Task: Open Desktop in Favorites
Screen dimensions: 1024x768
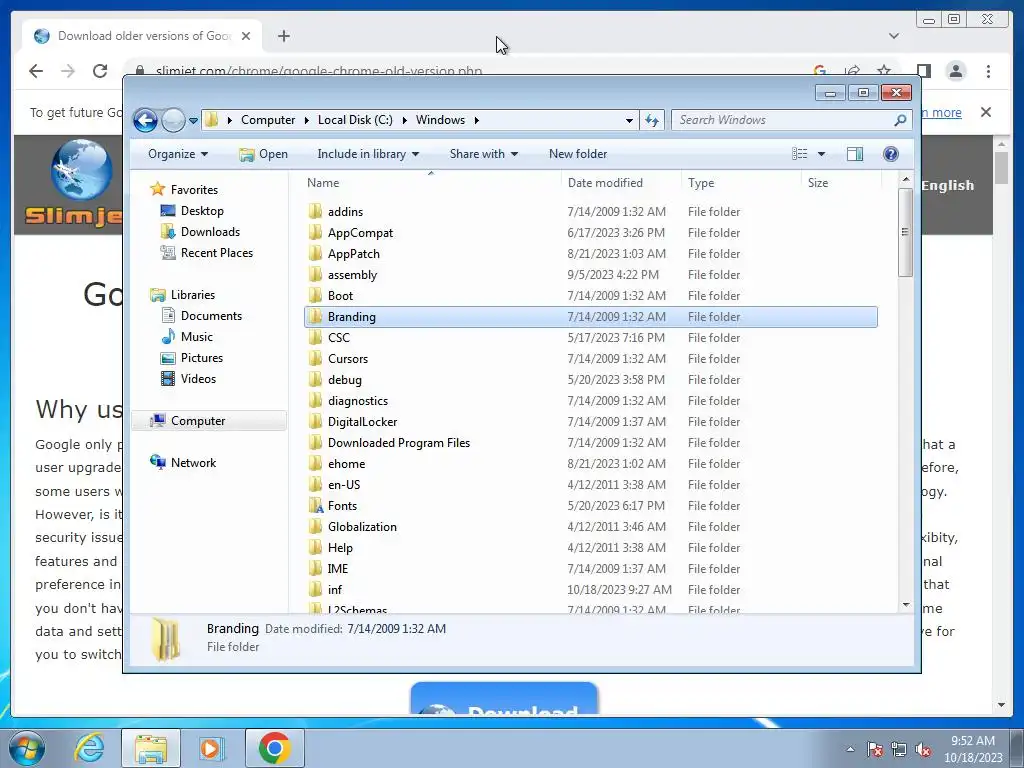Action: [202, 211]
